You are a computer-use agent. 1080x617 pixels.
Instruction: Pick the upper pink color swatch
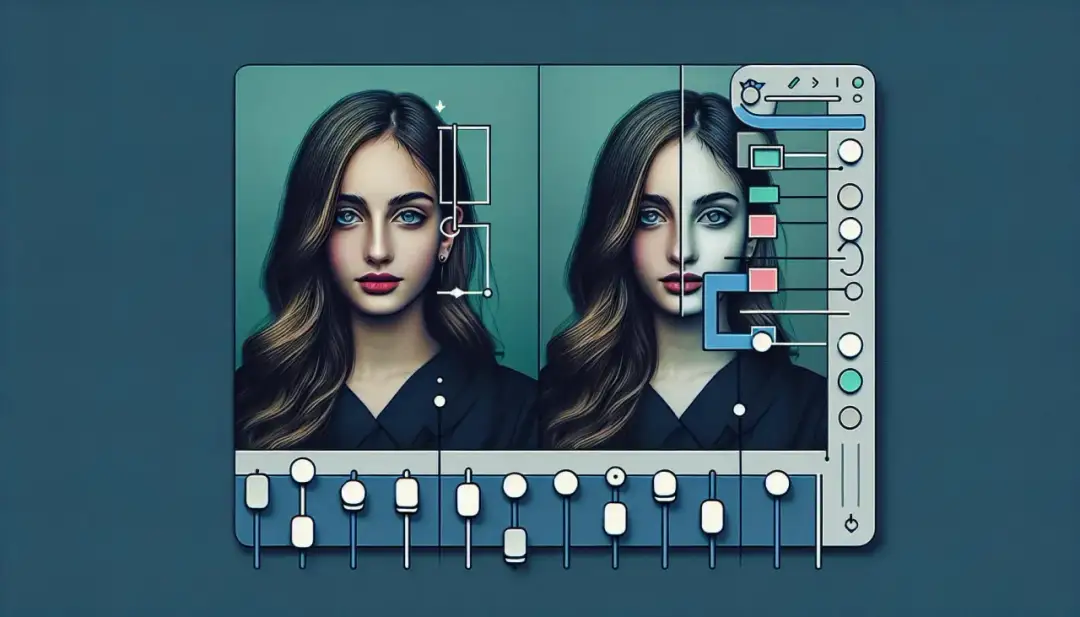pyautogui.click(x=762, y=225)
